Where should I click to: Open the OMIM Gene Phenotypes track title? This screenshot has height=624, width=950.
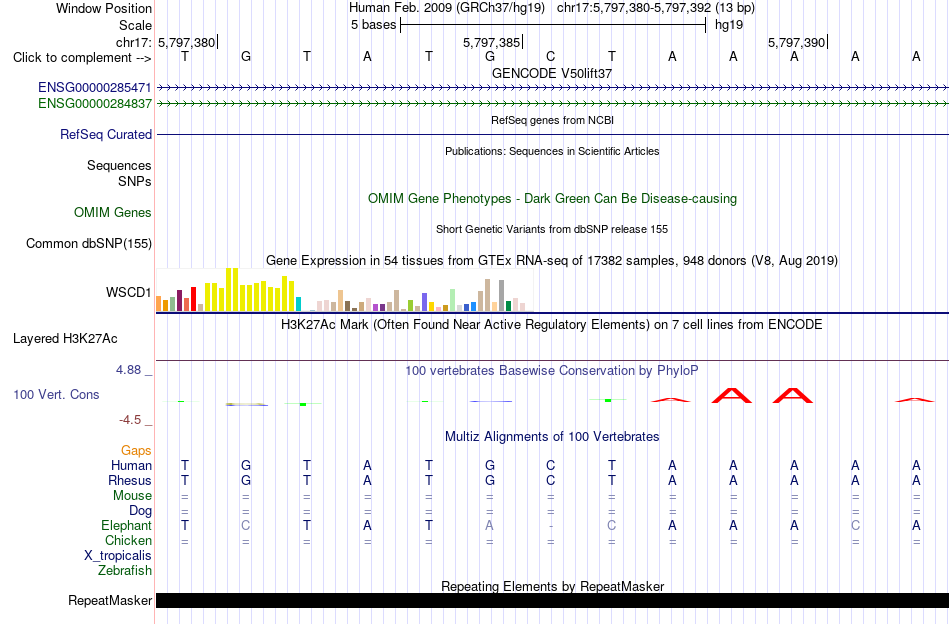click(552, 199)
